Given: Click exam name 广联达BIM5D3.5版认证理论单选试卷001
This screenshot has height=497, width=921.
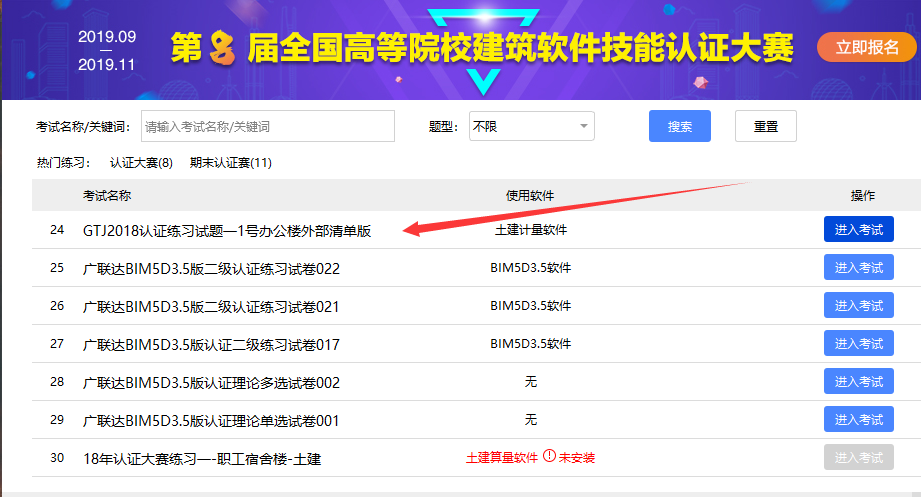Looking at the screenshot, I should 211,421.
